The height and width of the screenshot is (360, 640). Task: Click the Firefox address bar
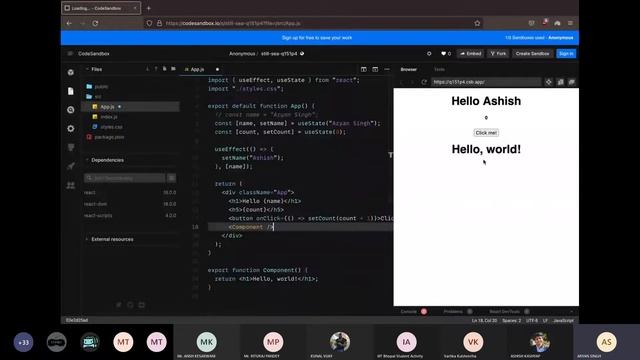(x=312, y=23)
